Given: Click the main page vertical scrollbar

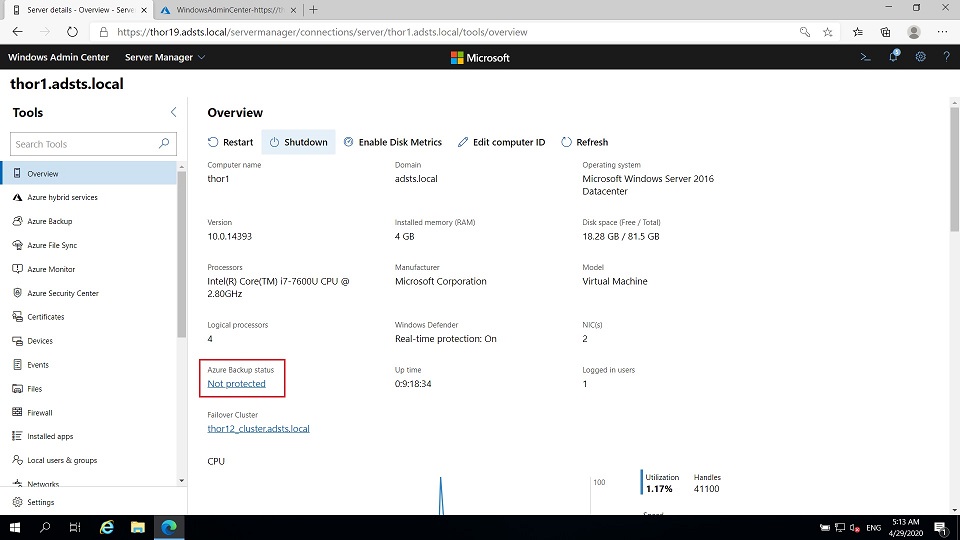Looking at the screenshot, I should pos(954,170).
